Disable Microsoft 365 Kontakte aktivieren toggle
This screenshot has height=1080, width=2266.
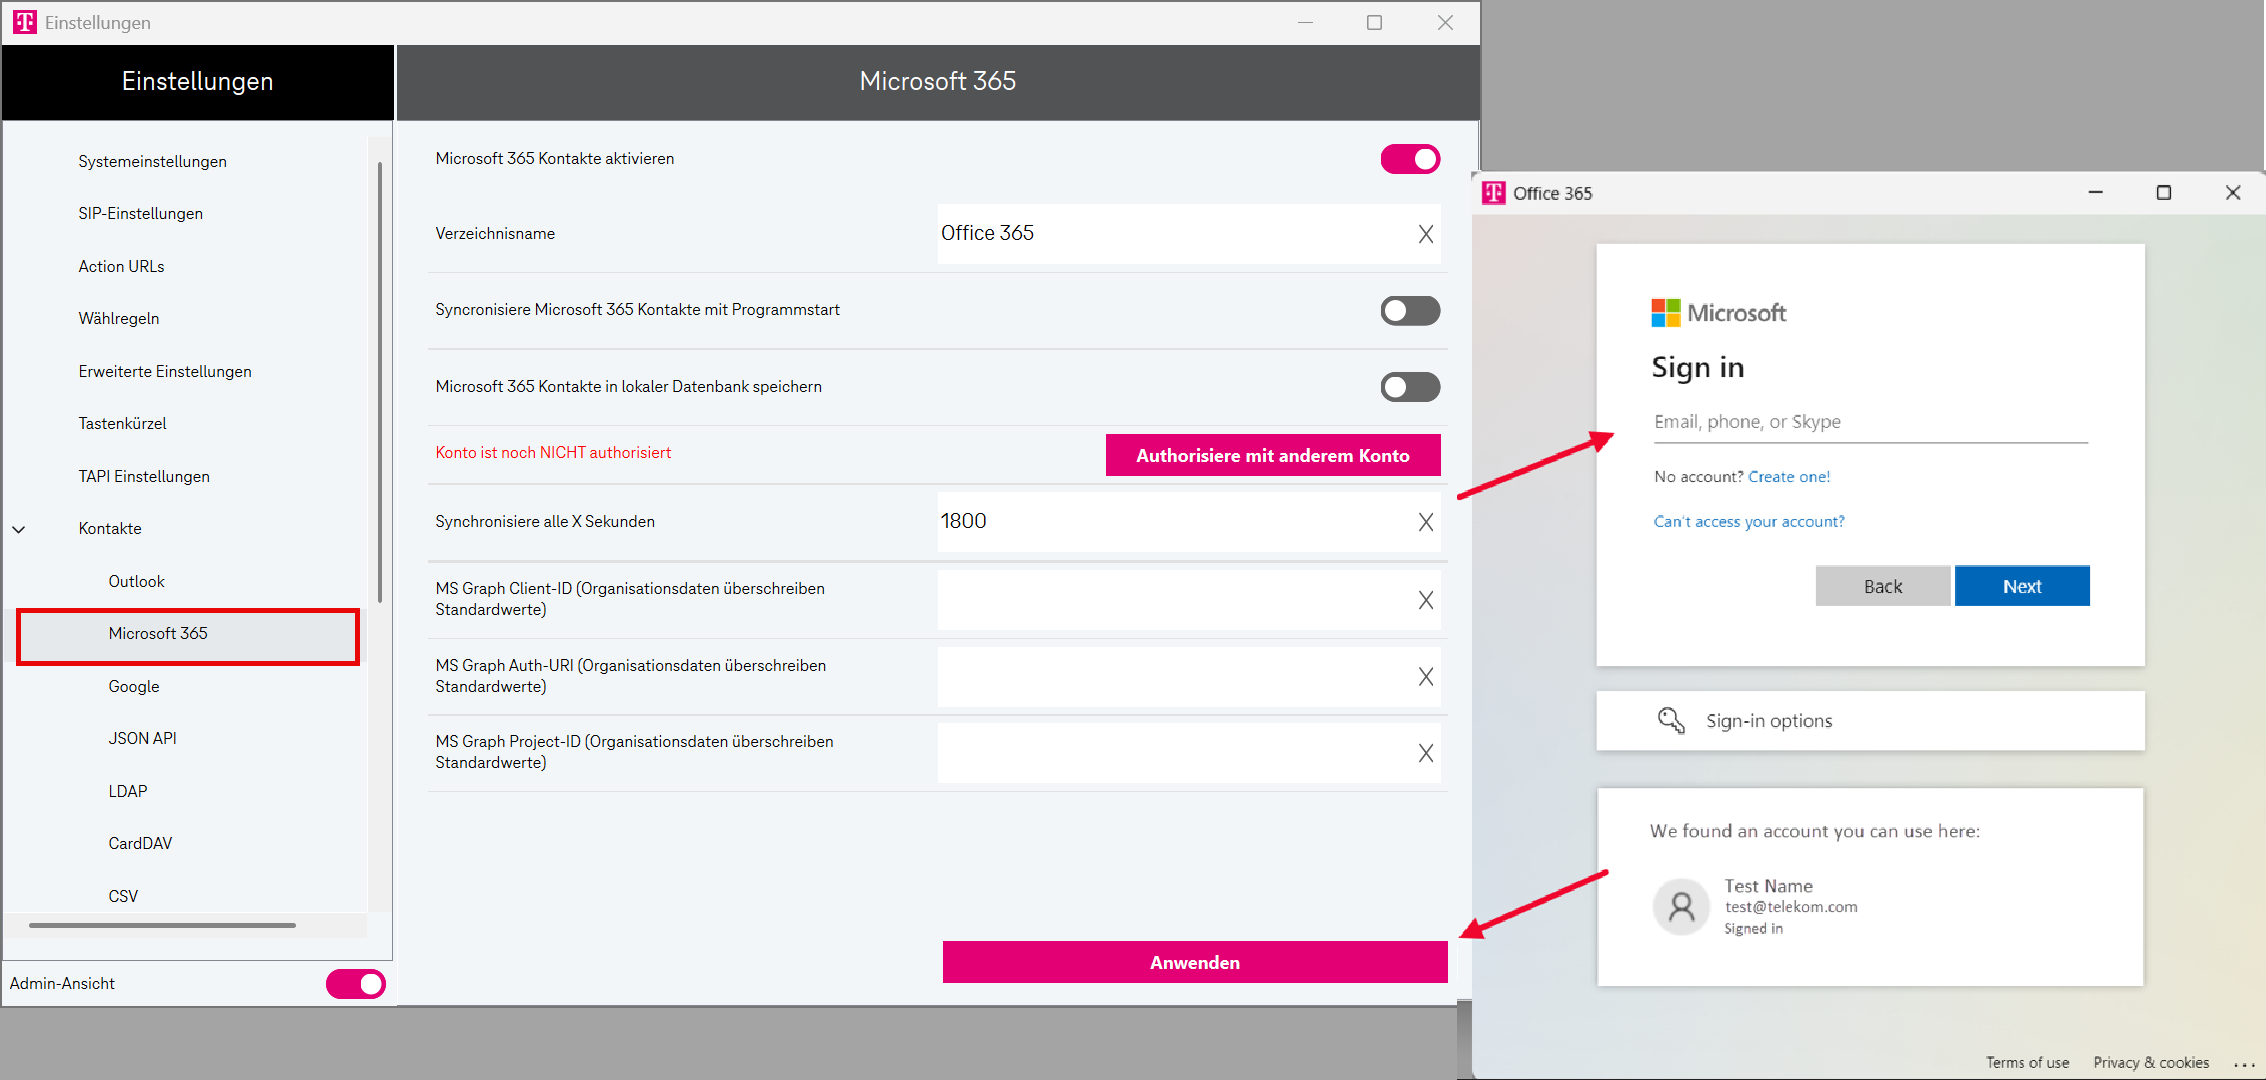pyautogui.click(x=1410, y=159)
